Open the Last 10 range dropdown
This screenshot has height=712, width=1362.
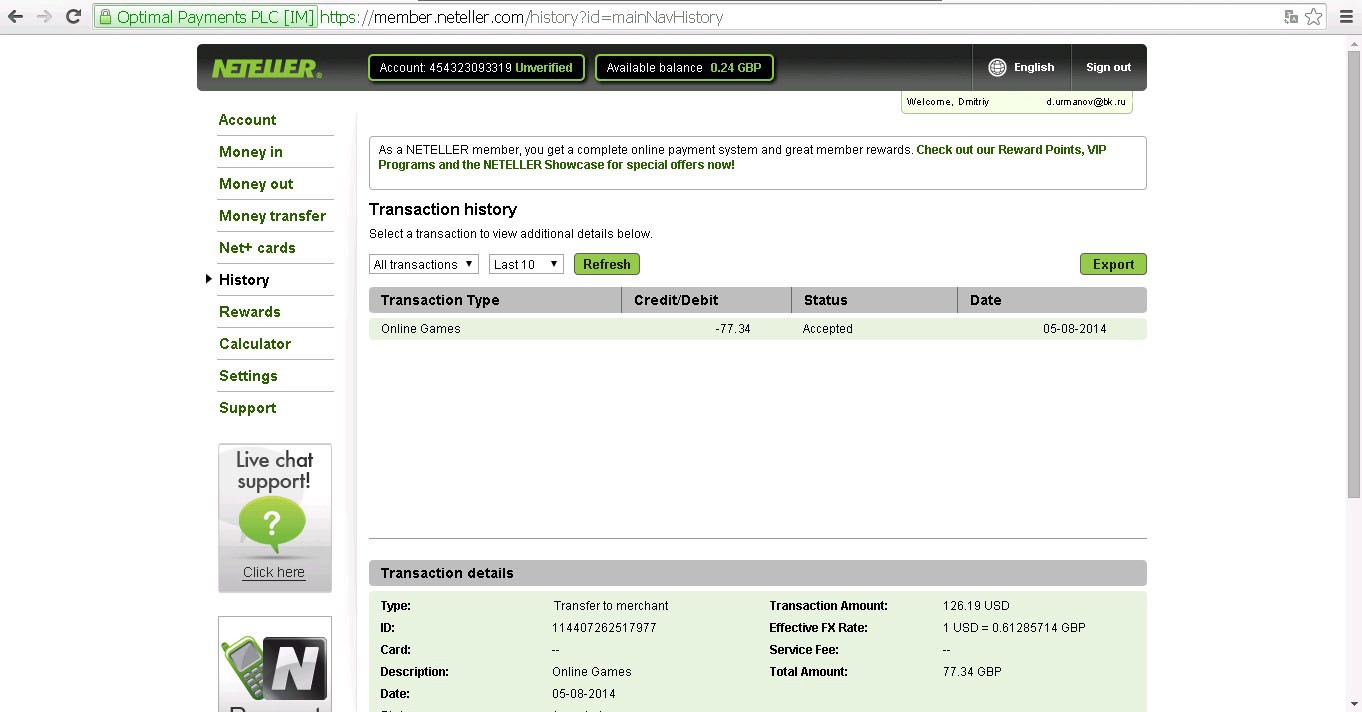(526, 264)
